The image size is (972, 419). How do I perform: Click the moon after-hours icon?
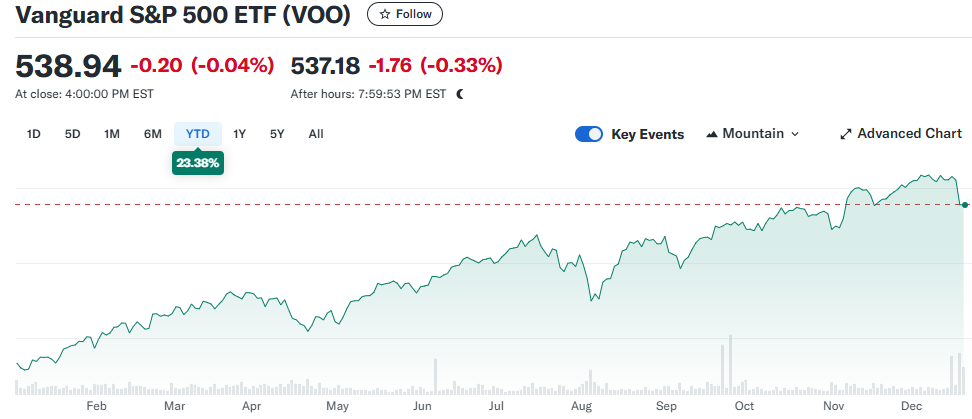tap(460, 94)
